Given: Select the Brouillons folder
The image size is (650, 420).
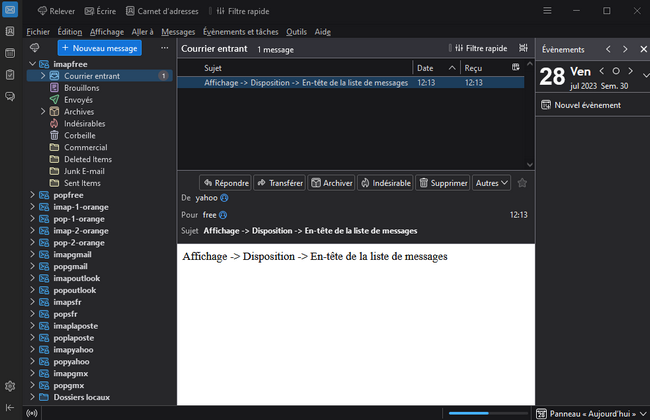Looking at the screenshot, I should pos(100,88).
